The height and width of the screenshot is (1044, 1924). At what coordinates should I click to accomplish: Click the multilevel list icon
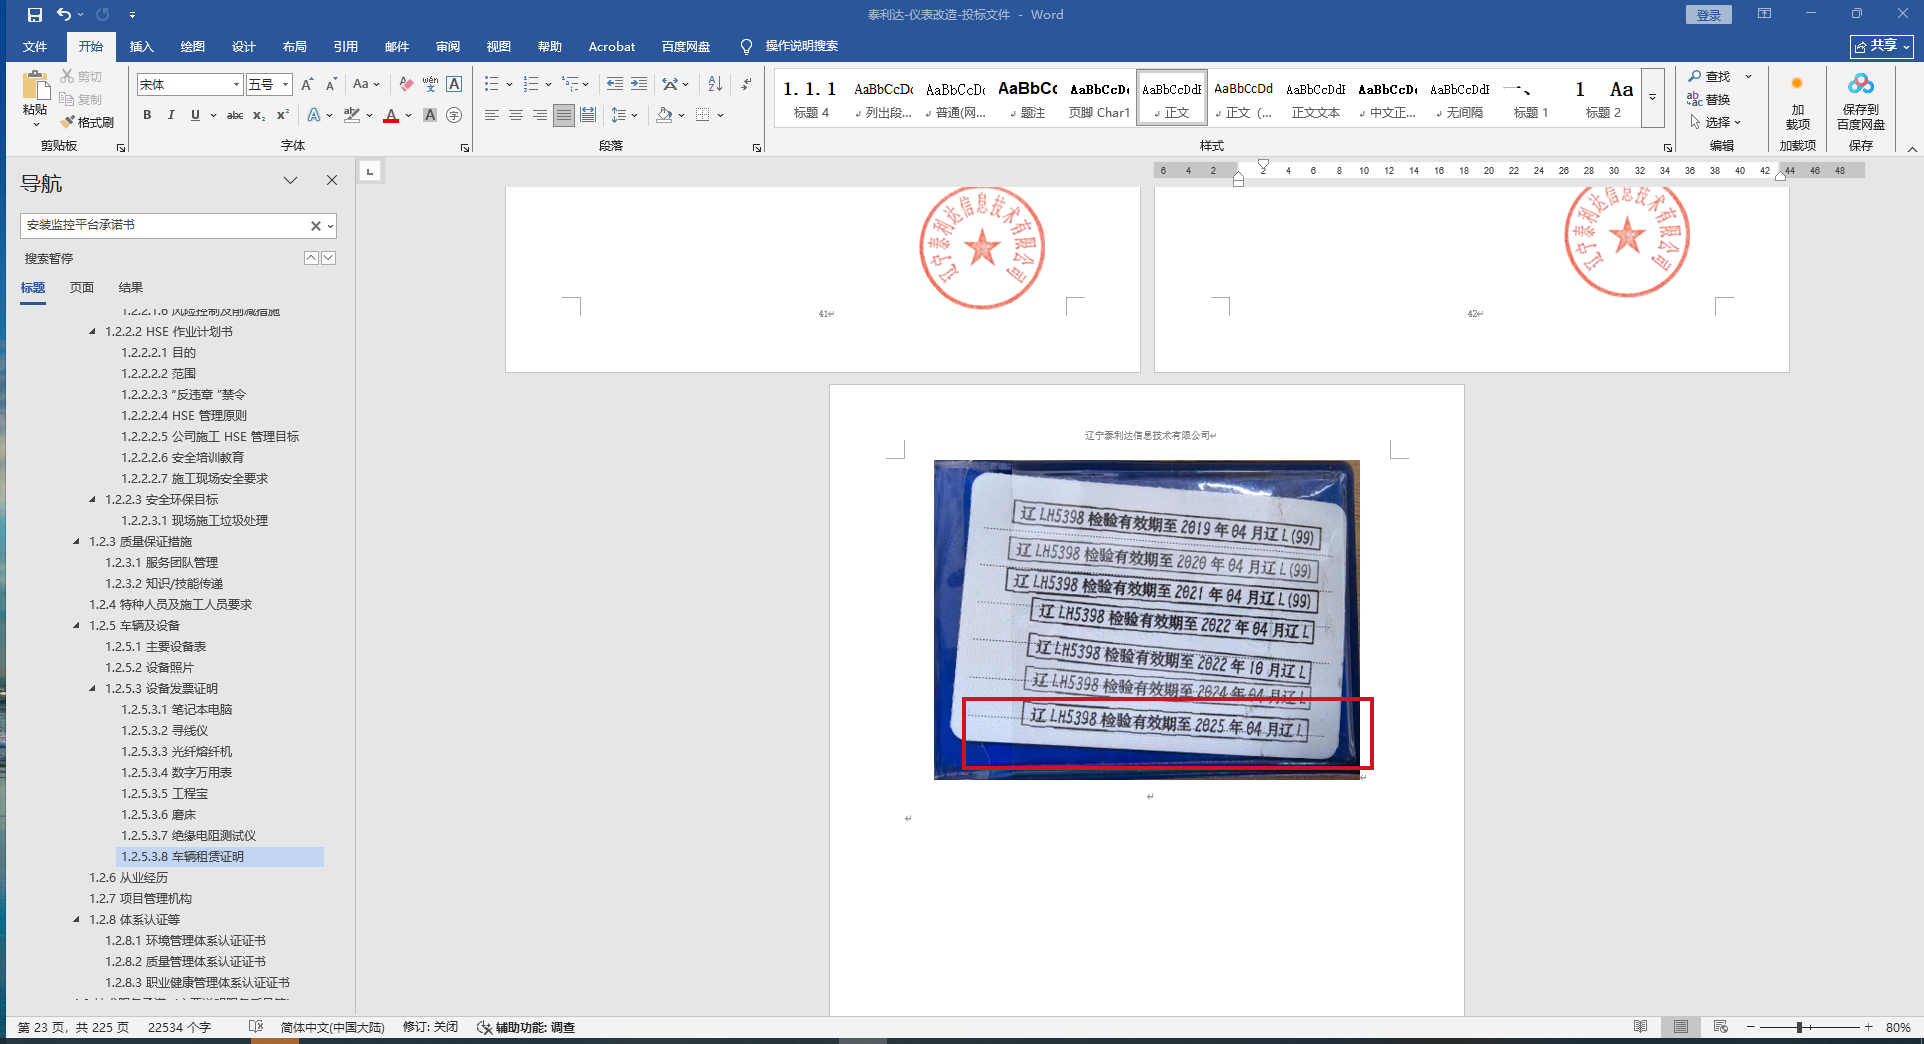point(570,84)
